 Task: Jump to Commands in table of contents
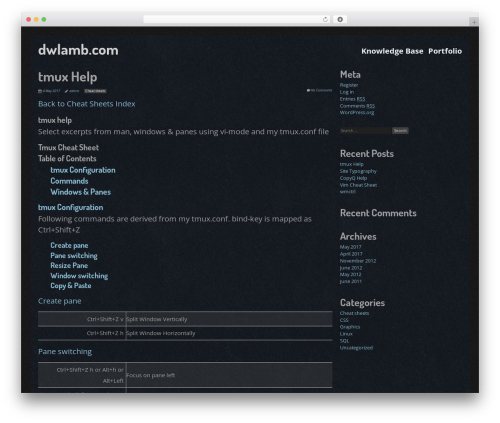click(69, 181)
